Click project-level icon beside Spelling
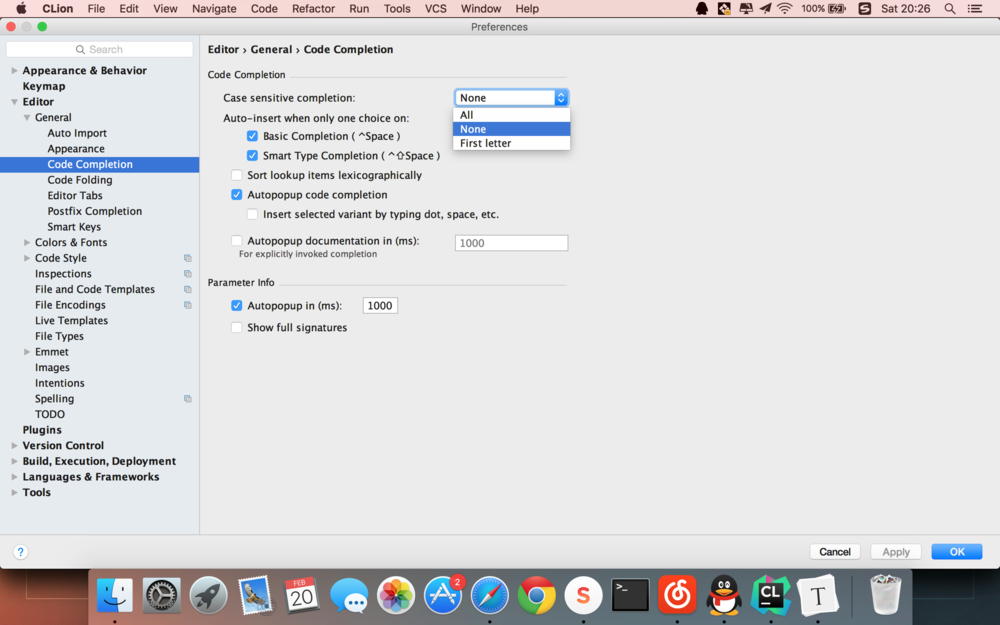Image resolution: width=1000 pixels, height=625 pixels. click(x=188, y=399)
